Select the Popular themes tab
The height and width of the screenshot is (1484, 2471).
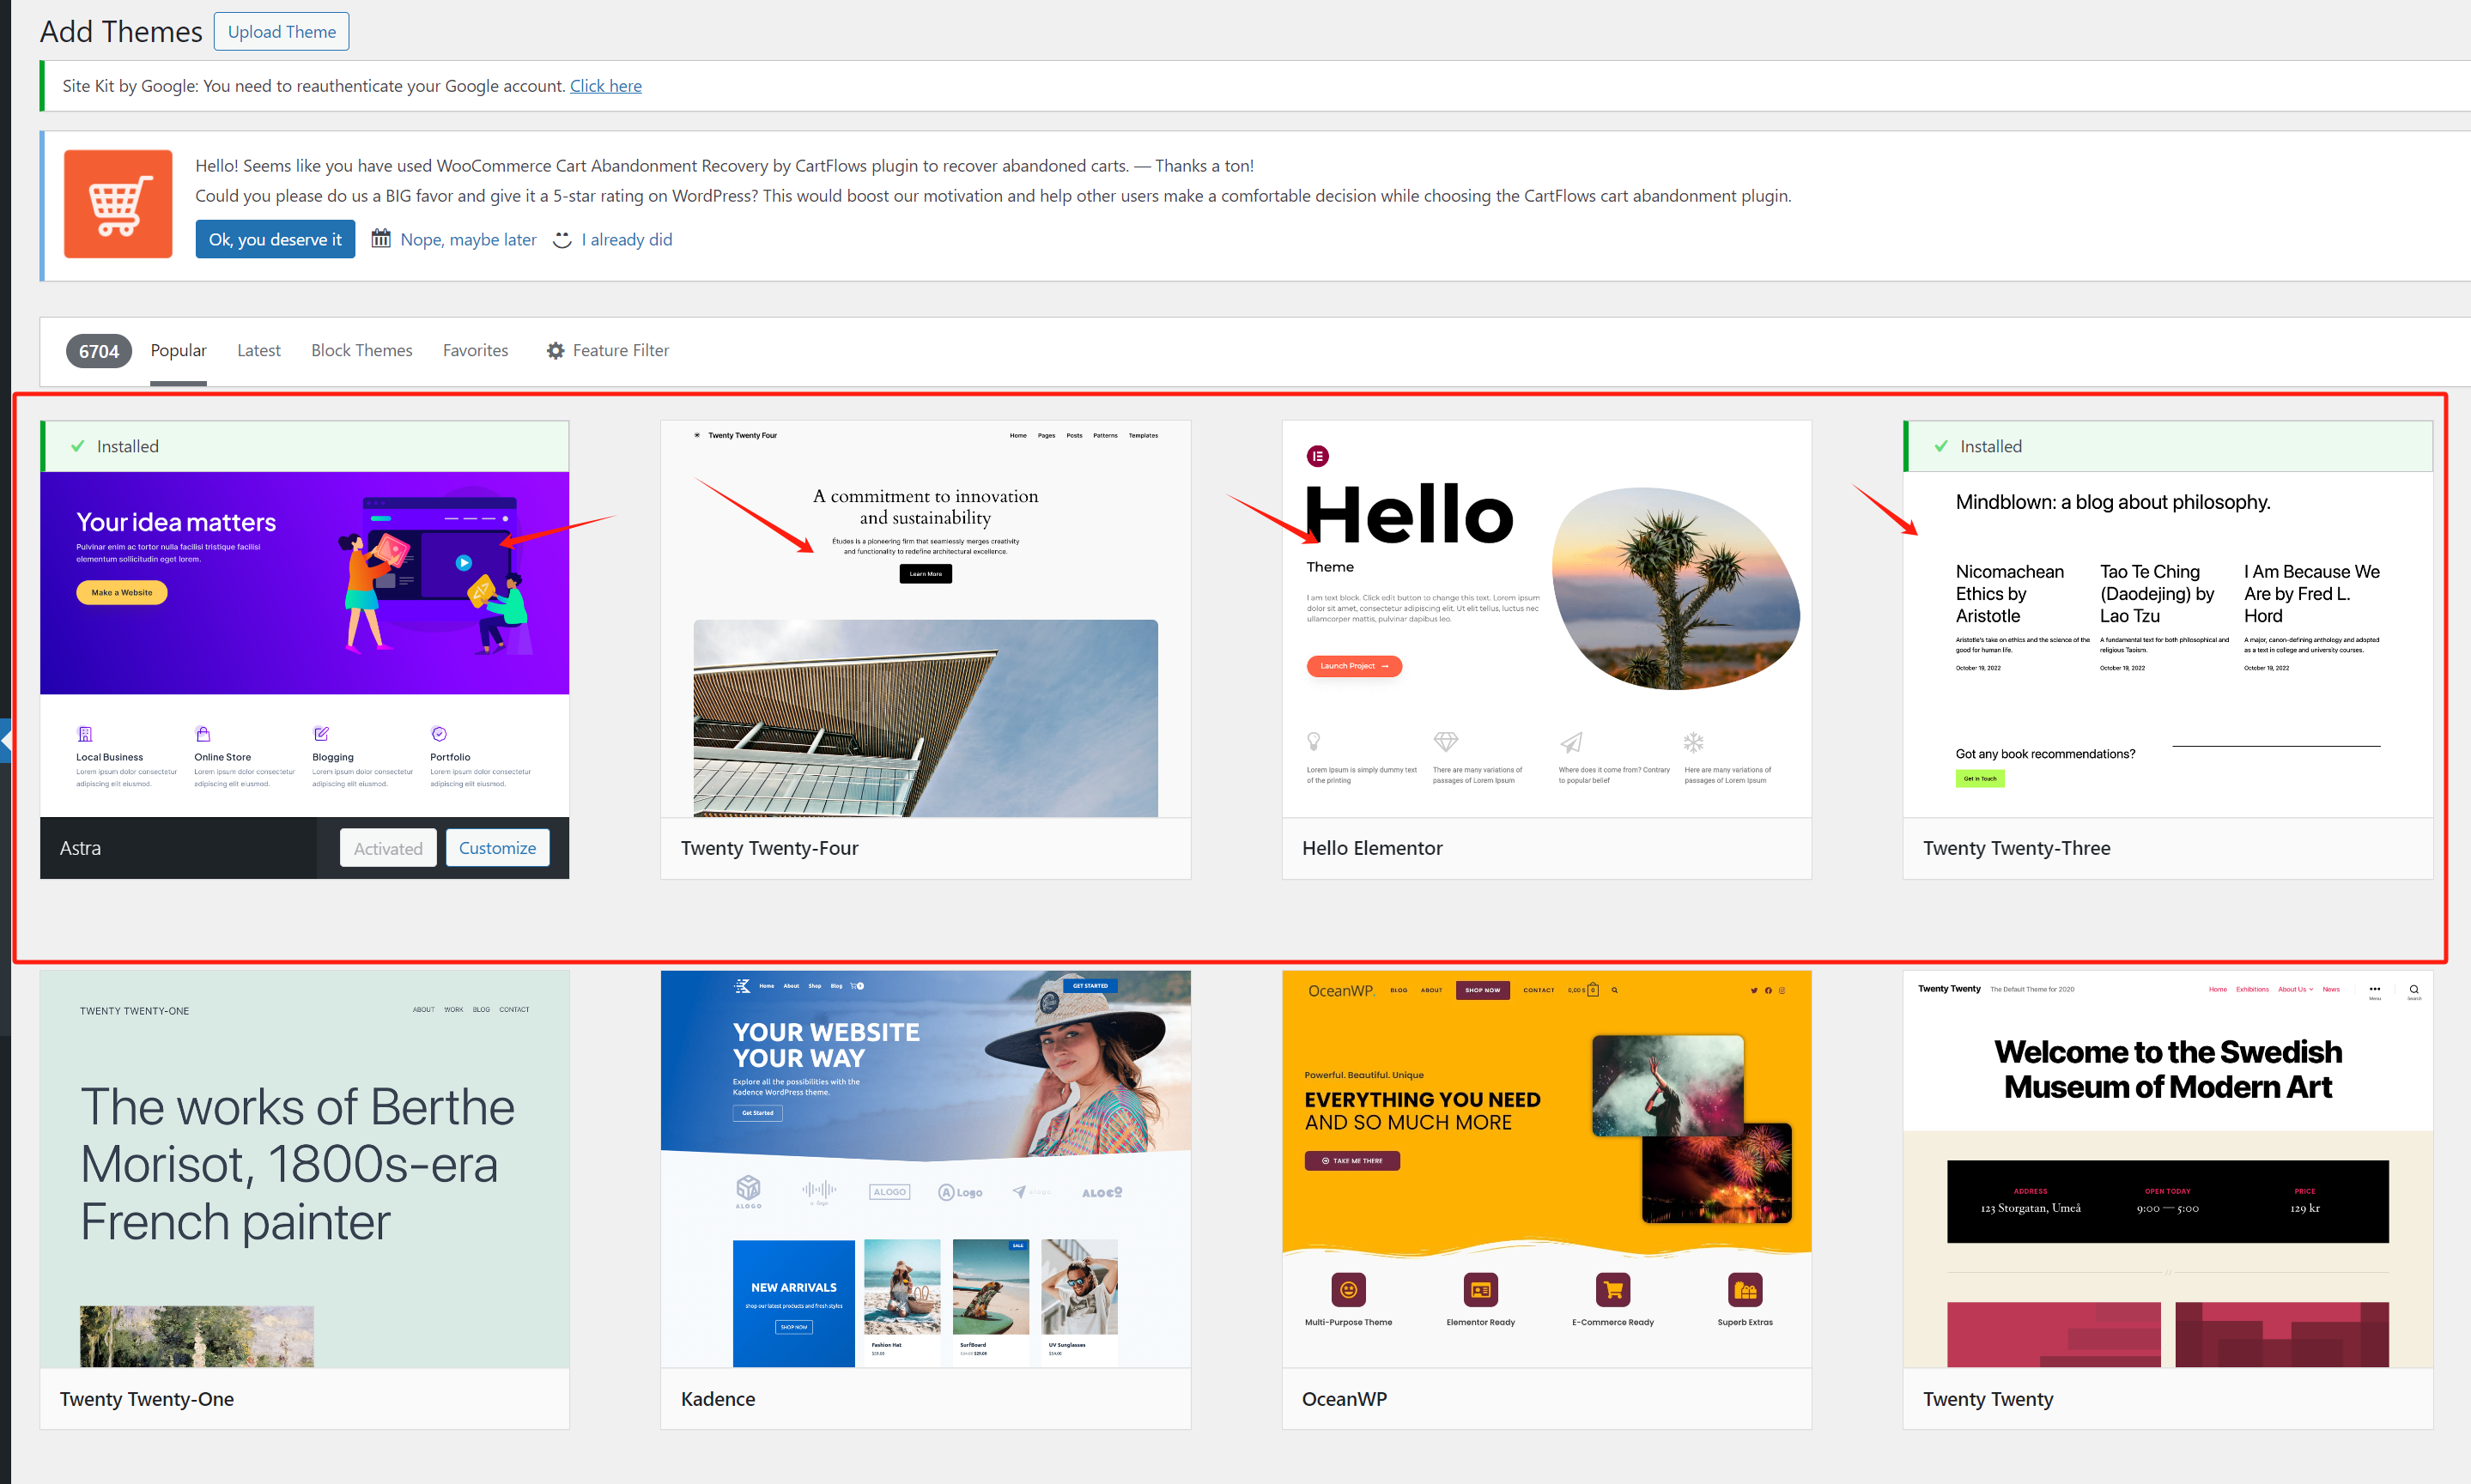(x=178, y=351)
